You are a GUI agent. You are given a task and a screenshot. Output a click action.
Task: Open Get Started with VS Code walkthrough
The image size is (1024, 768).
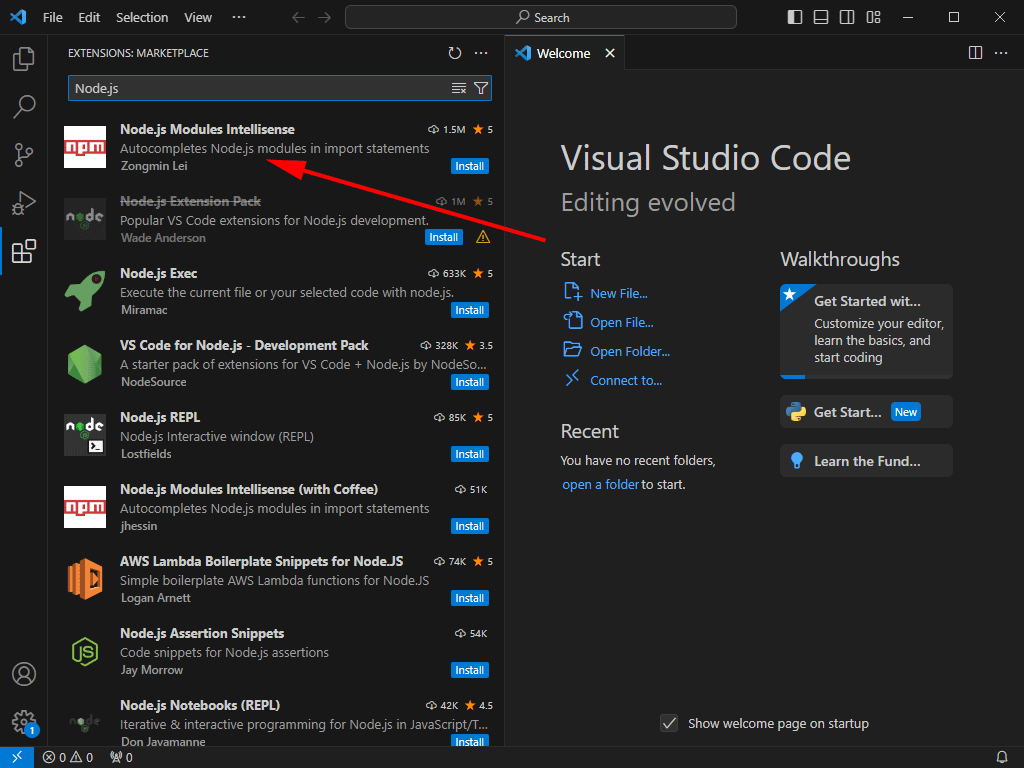[866, 331]
